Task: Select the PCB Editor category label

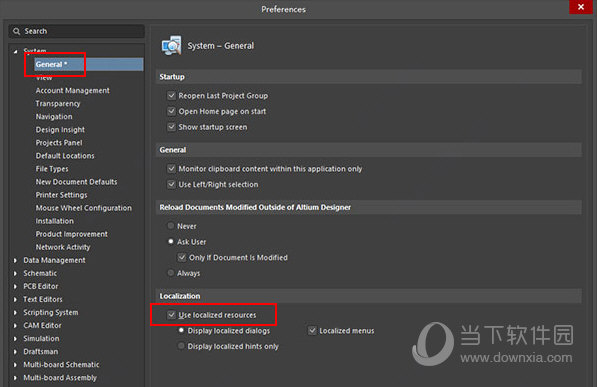Action: click(x=41, y=286)
